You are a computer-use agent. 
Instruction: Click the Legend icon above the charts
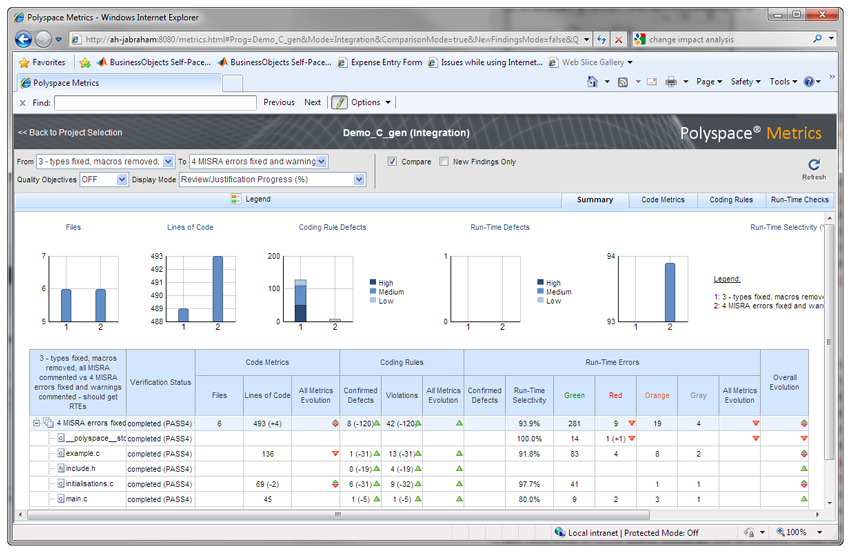point(236,199)
